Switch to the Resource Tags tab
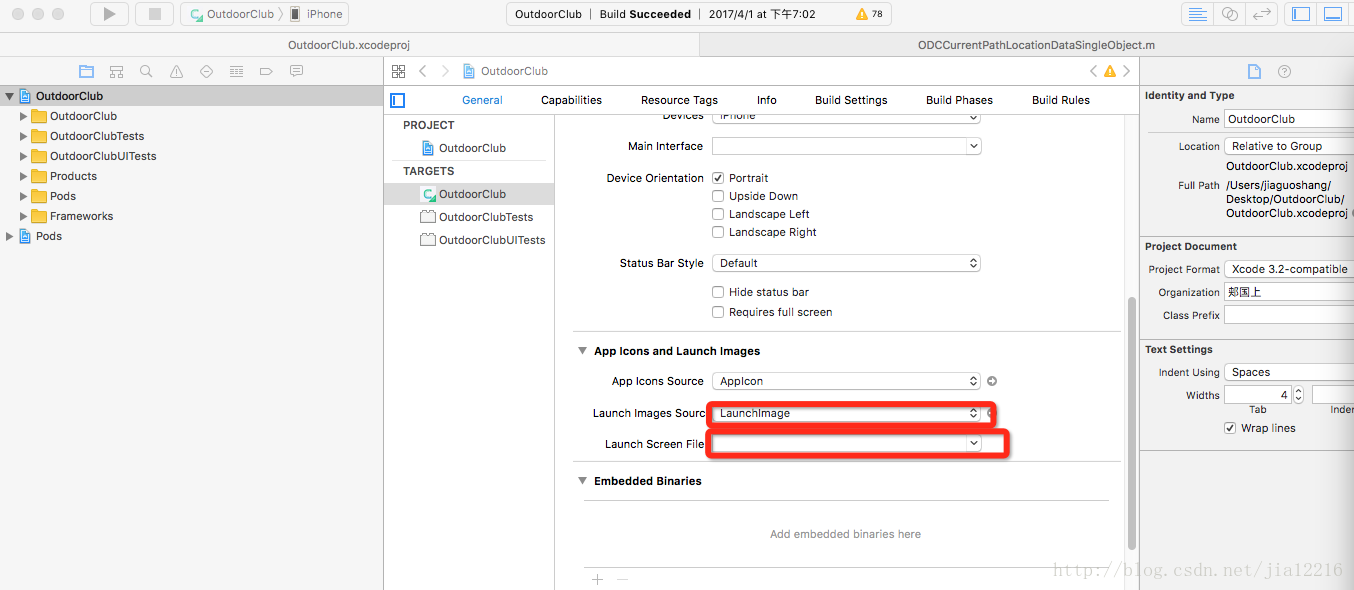 [x=679, y=100]
